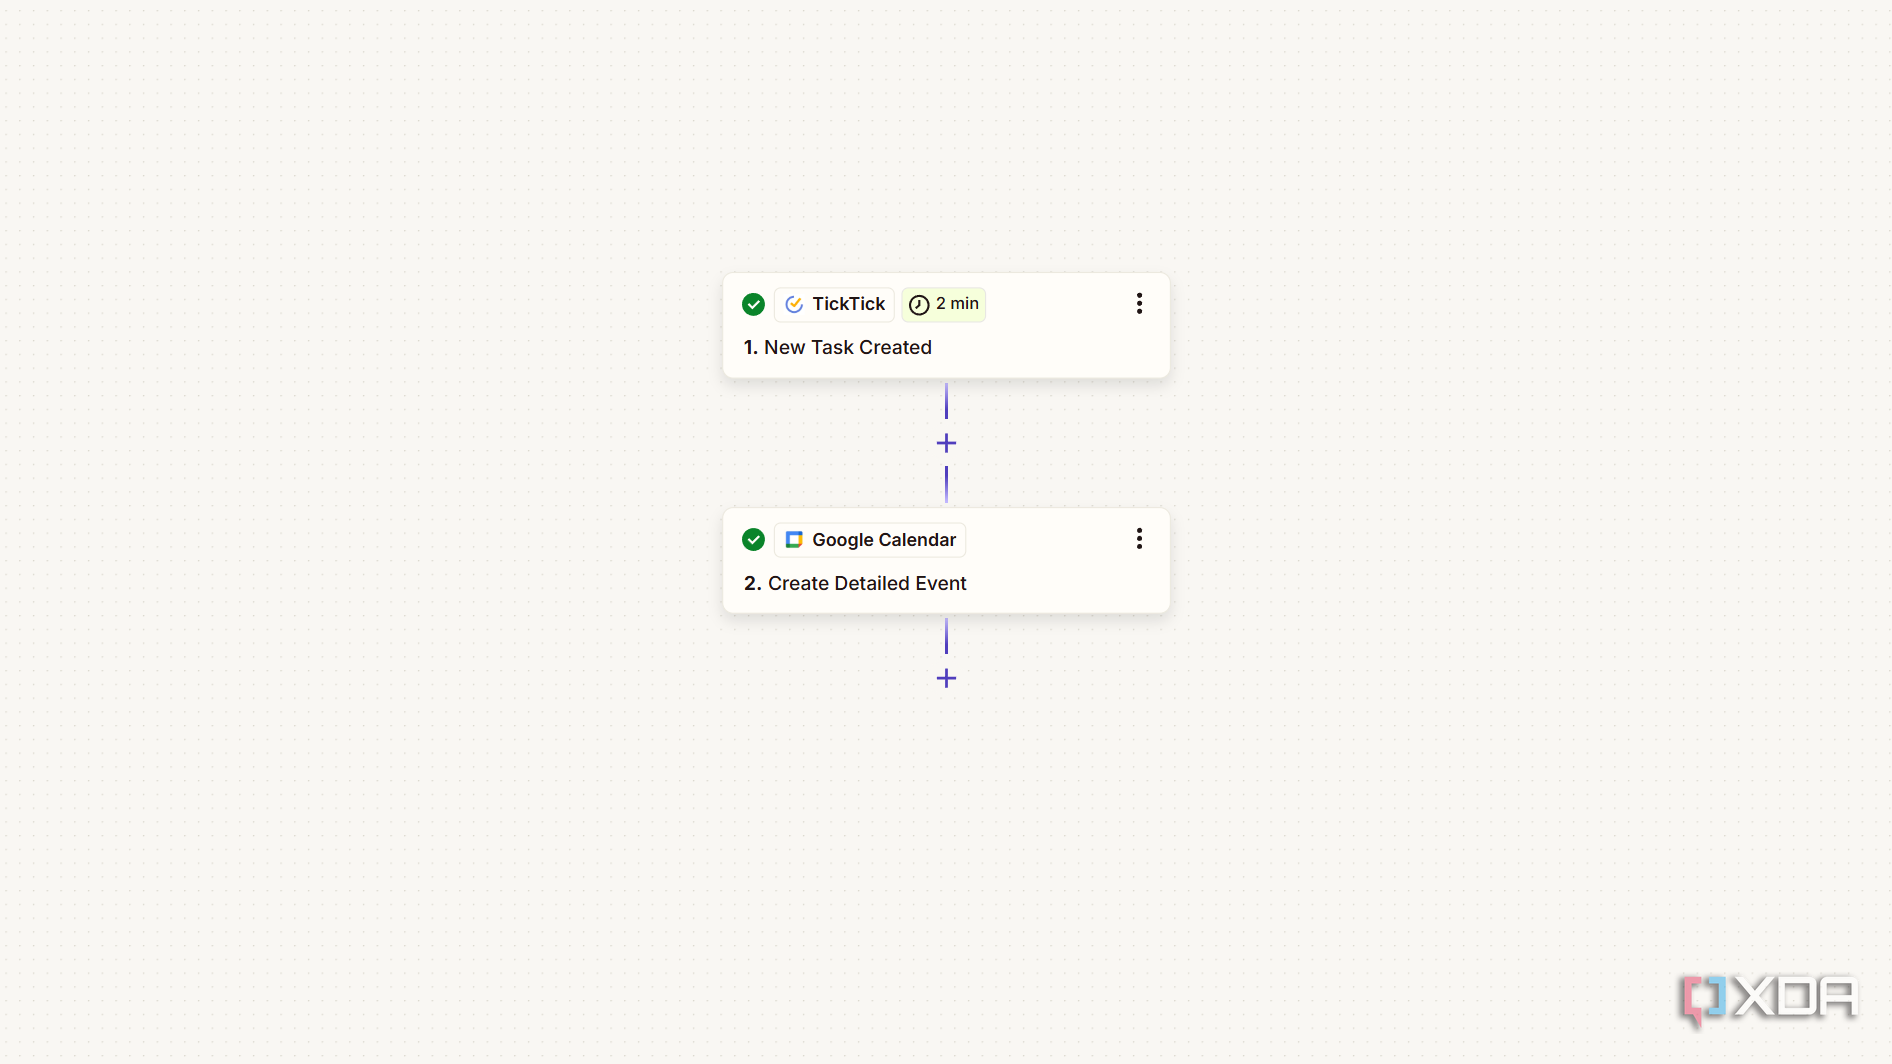Click the Google Calendar app badge
This screenshot has width=1892, height=1064.
pos(870,540)
